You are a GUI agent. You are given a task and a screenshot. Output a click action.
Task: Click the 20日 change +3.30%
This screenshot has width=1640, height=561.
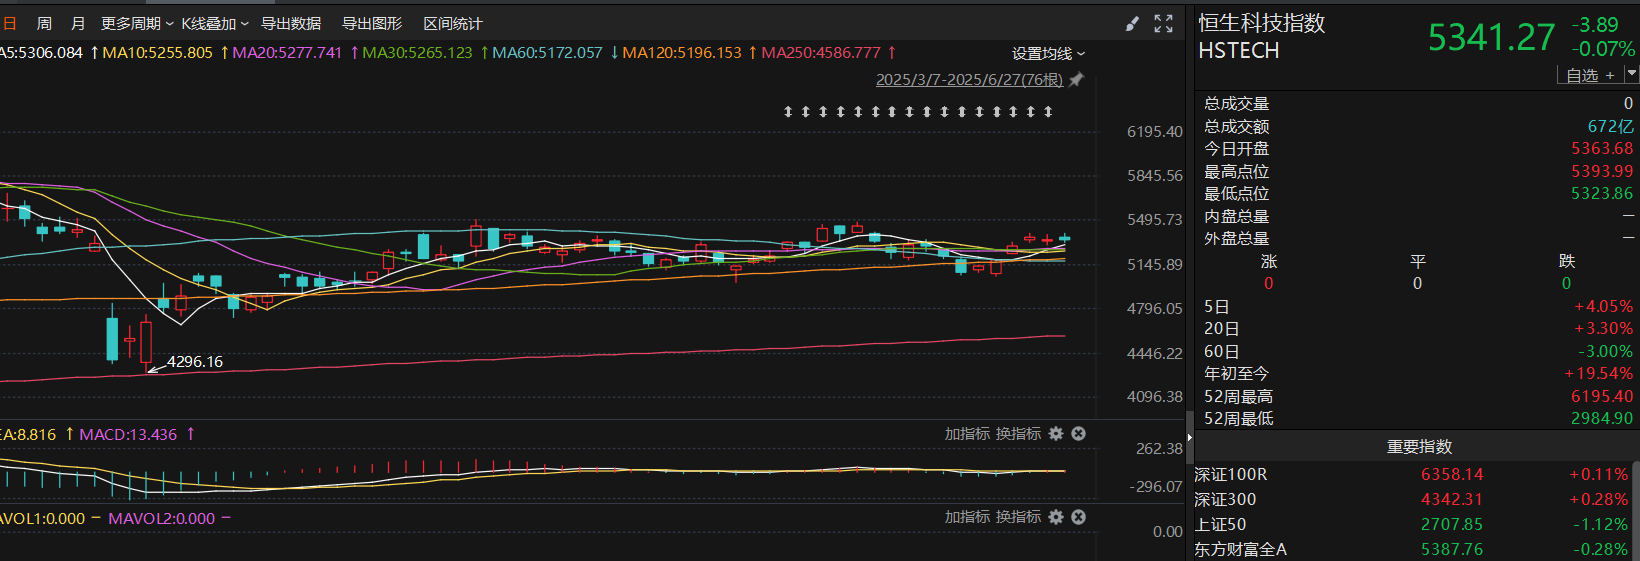[1603, 329]
